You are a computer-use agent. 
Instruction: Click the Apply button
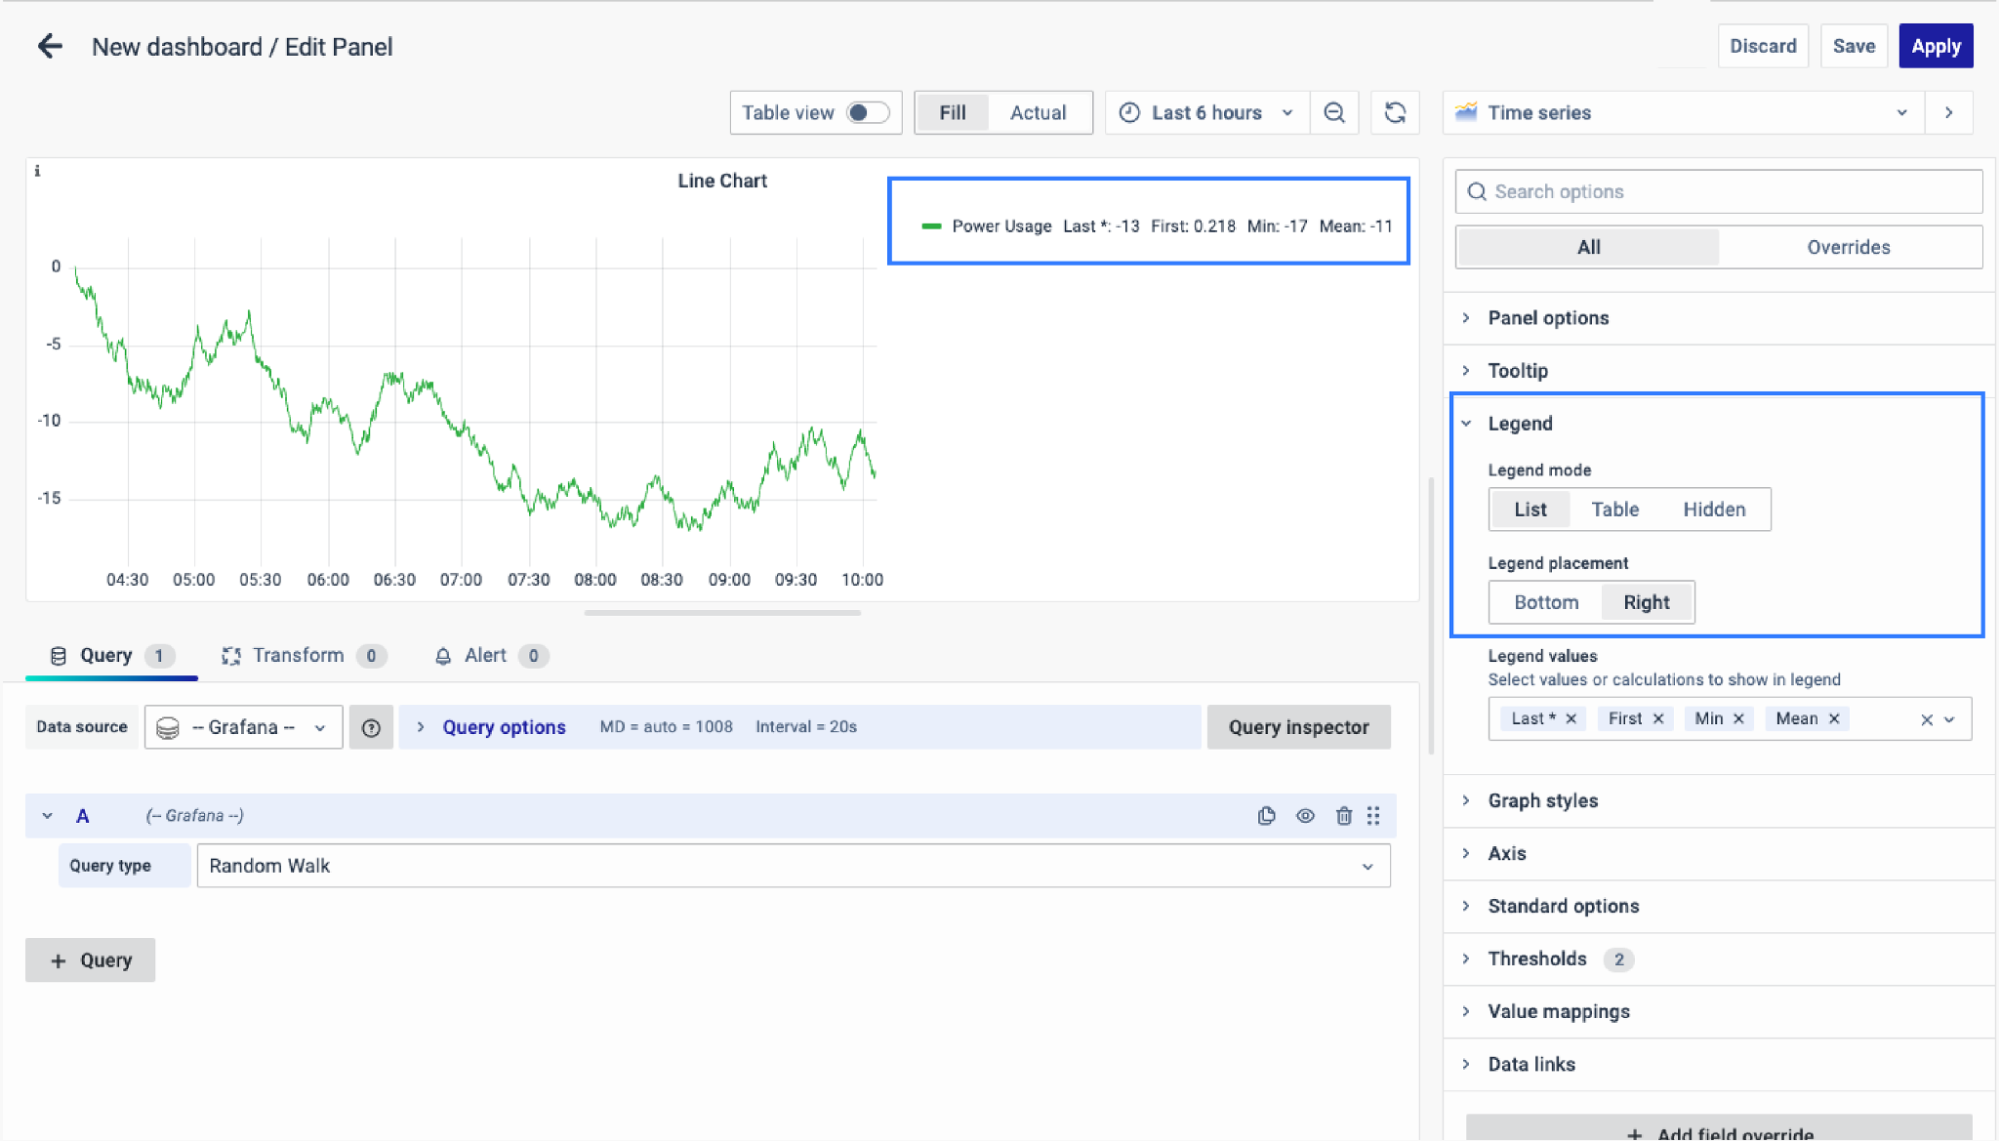pyautogui.click(x=1935, y=46)
